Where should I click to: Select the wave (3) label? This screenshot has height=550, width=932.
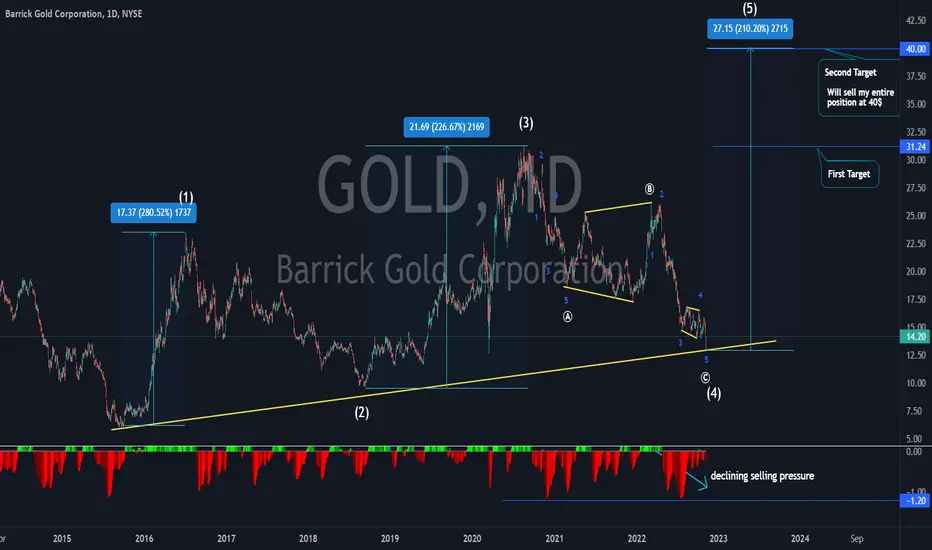pyautogui.click(x=526, y=122)
